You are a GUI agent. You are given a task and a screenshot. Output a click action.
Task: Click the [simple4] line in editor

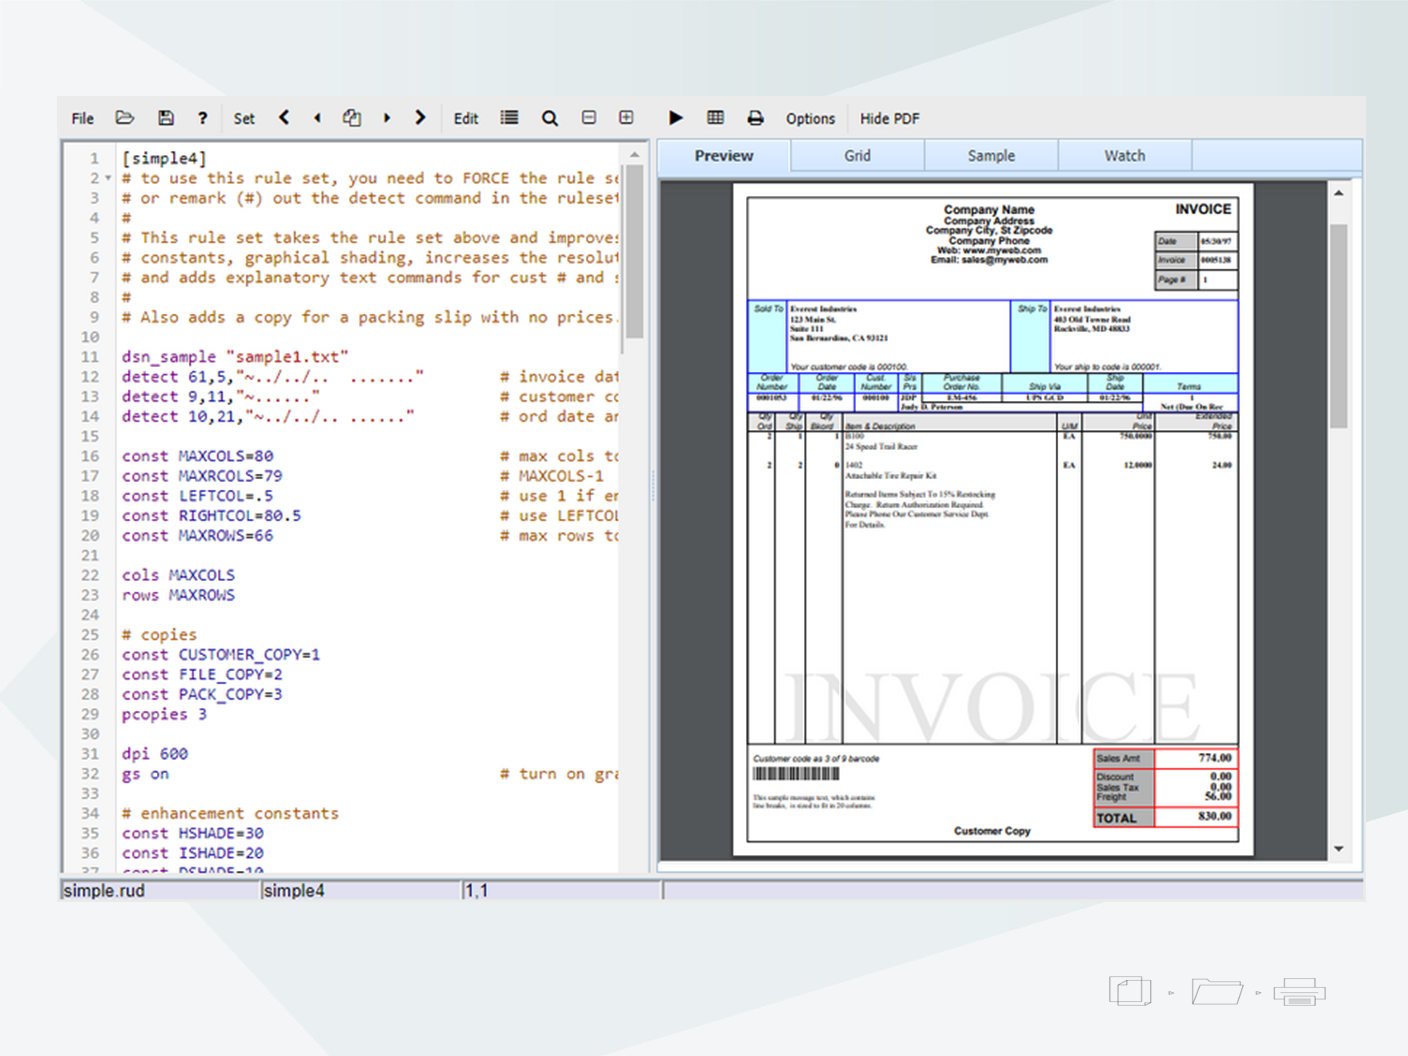tap(164, 158)
